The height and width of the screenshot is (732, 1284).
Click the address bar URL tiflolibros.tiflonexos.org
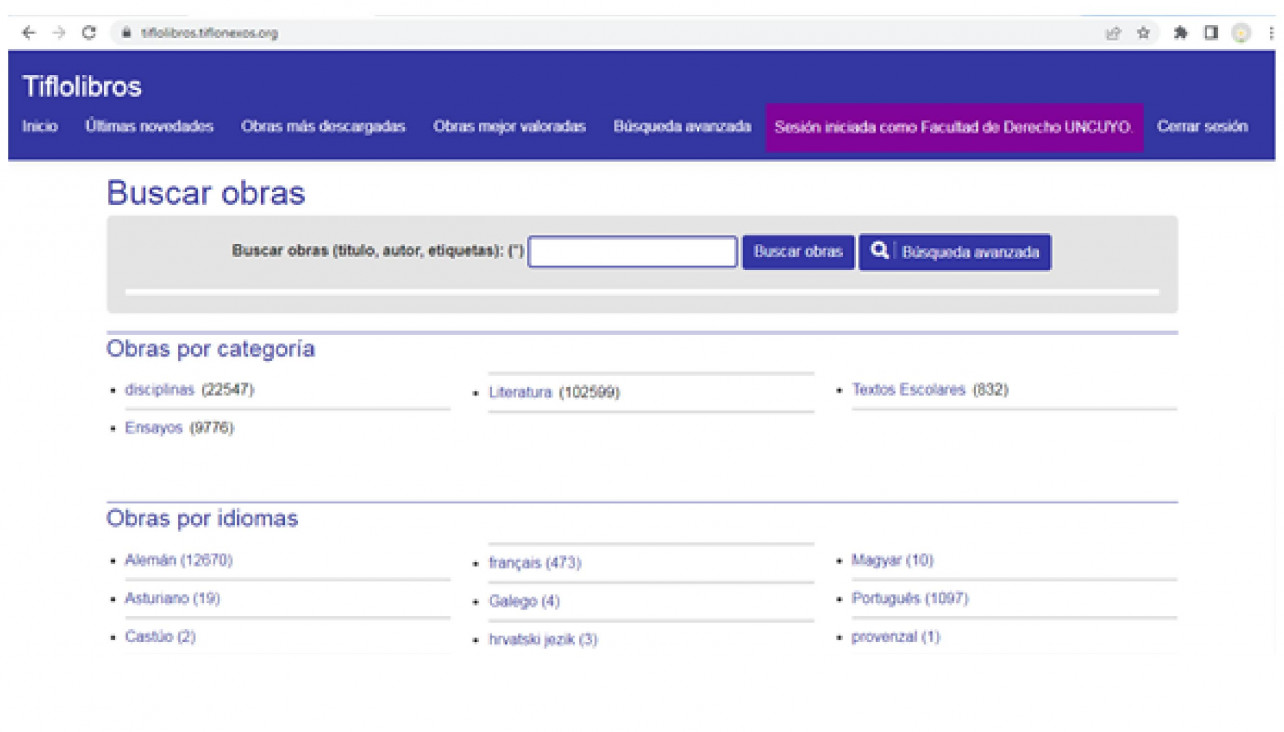coord(209,33)
